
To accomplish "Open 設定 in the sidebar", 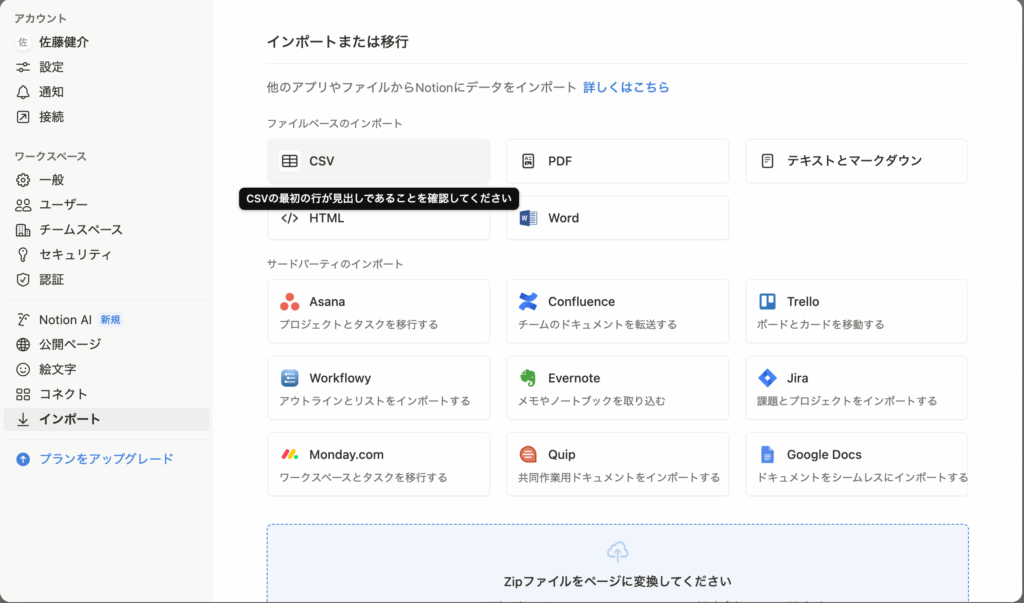I will [51, 67].
